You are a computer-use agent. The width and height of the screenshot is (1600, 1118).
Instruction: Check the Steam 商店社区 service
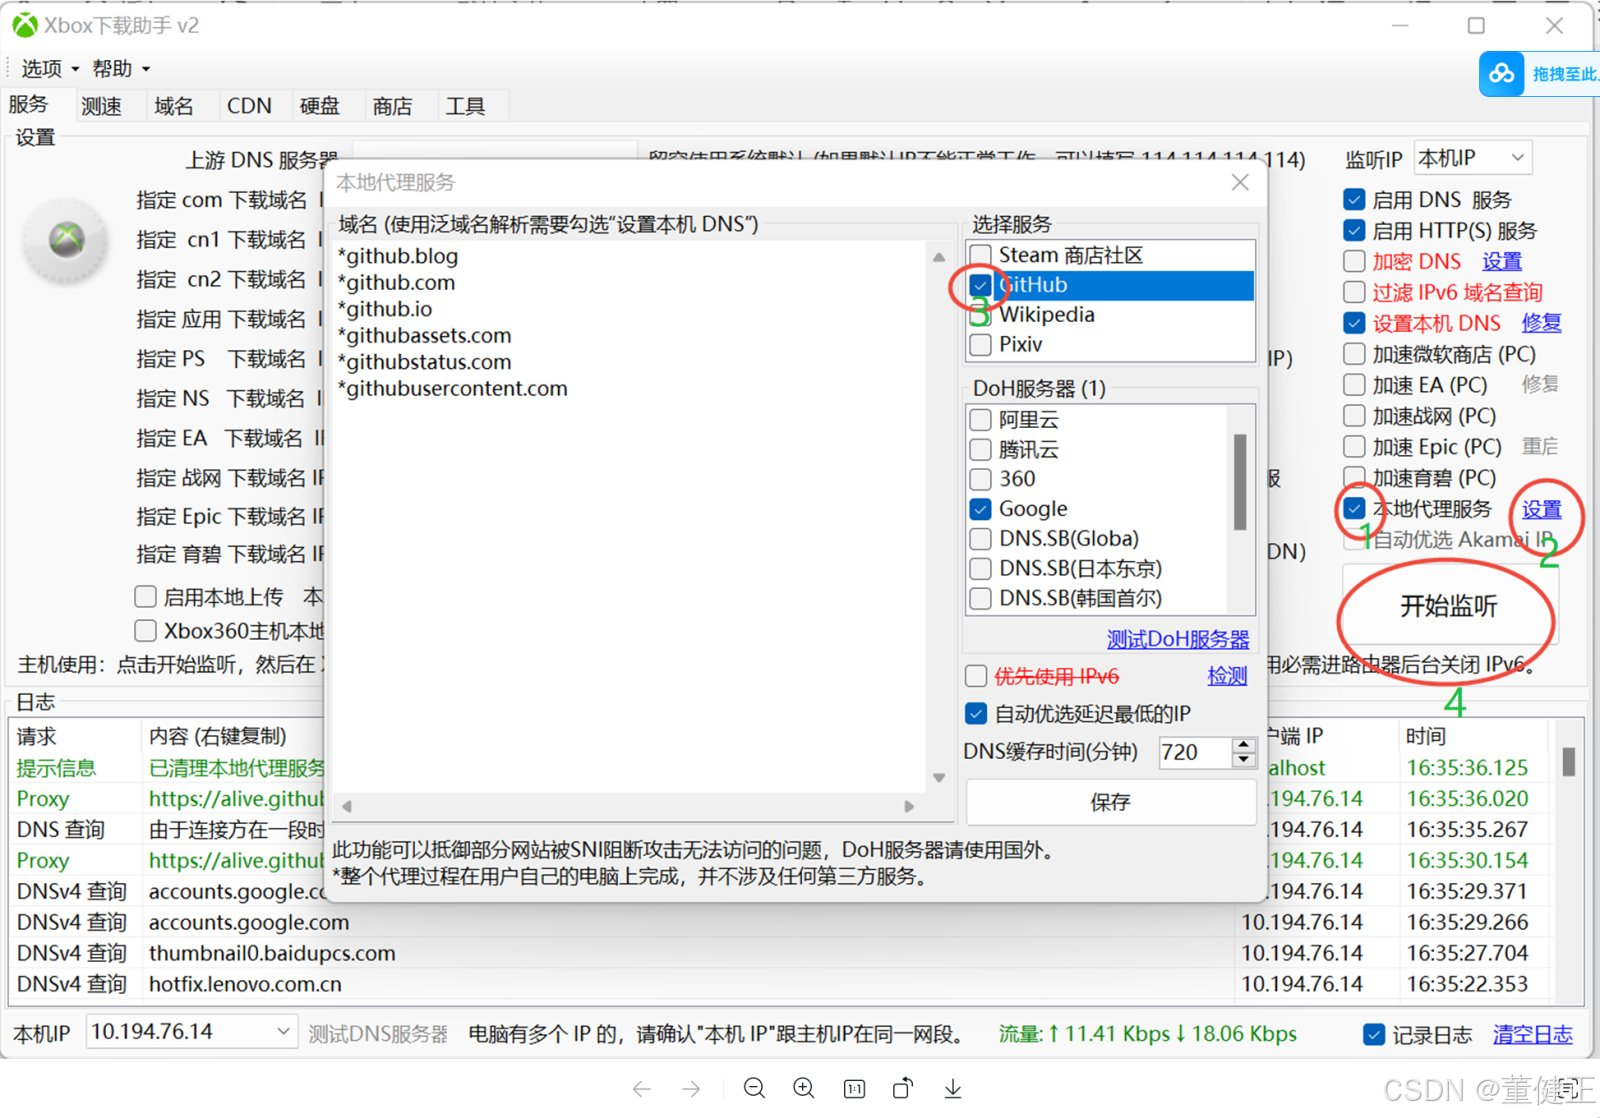pos(981,255)
